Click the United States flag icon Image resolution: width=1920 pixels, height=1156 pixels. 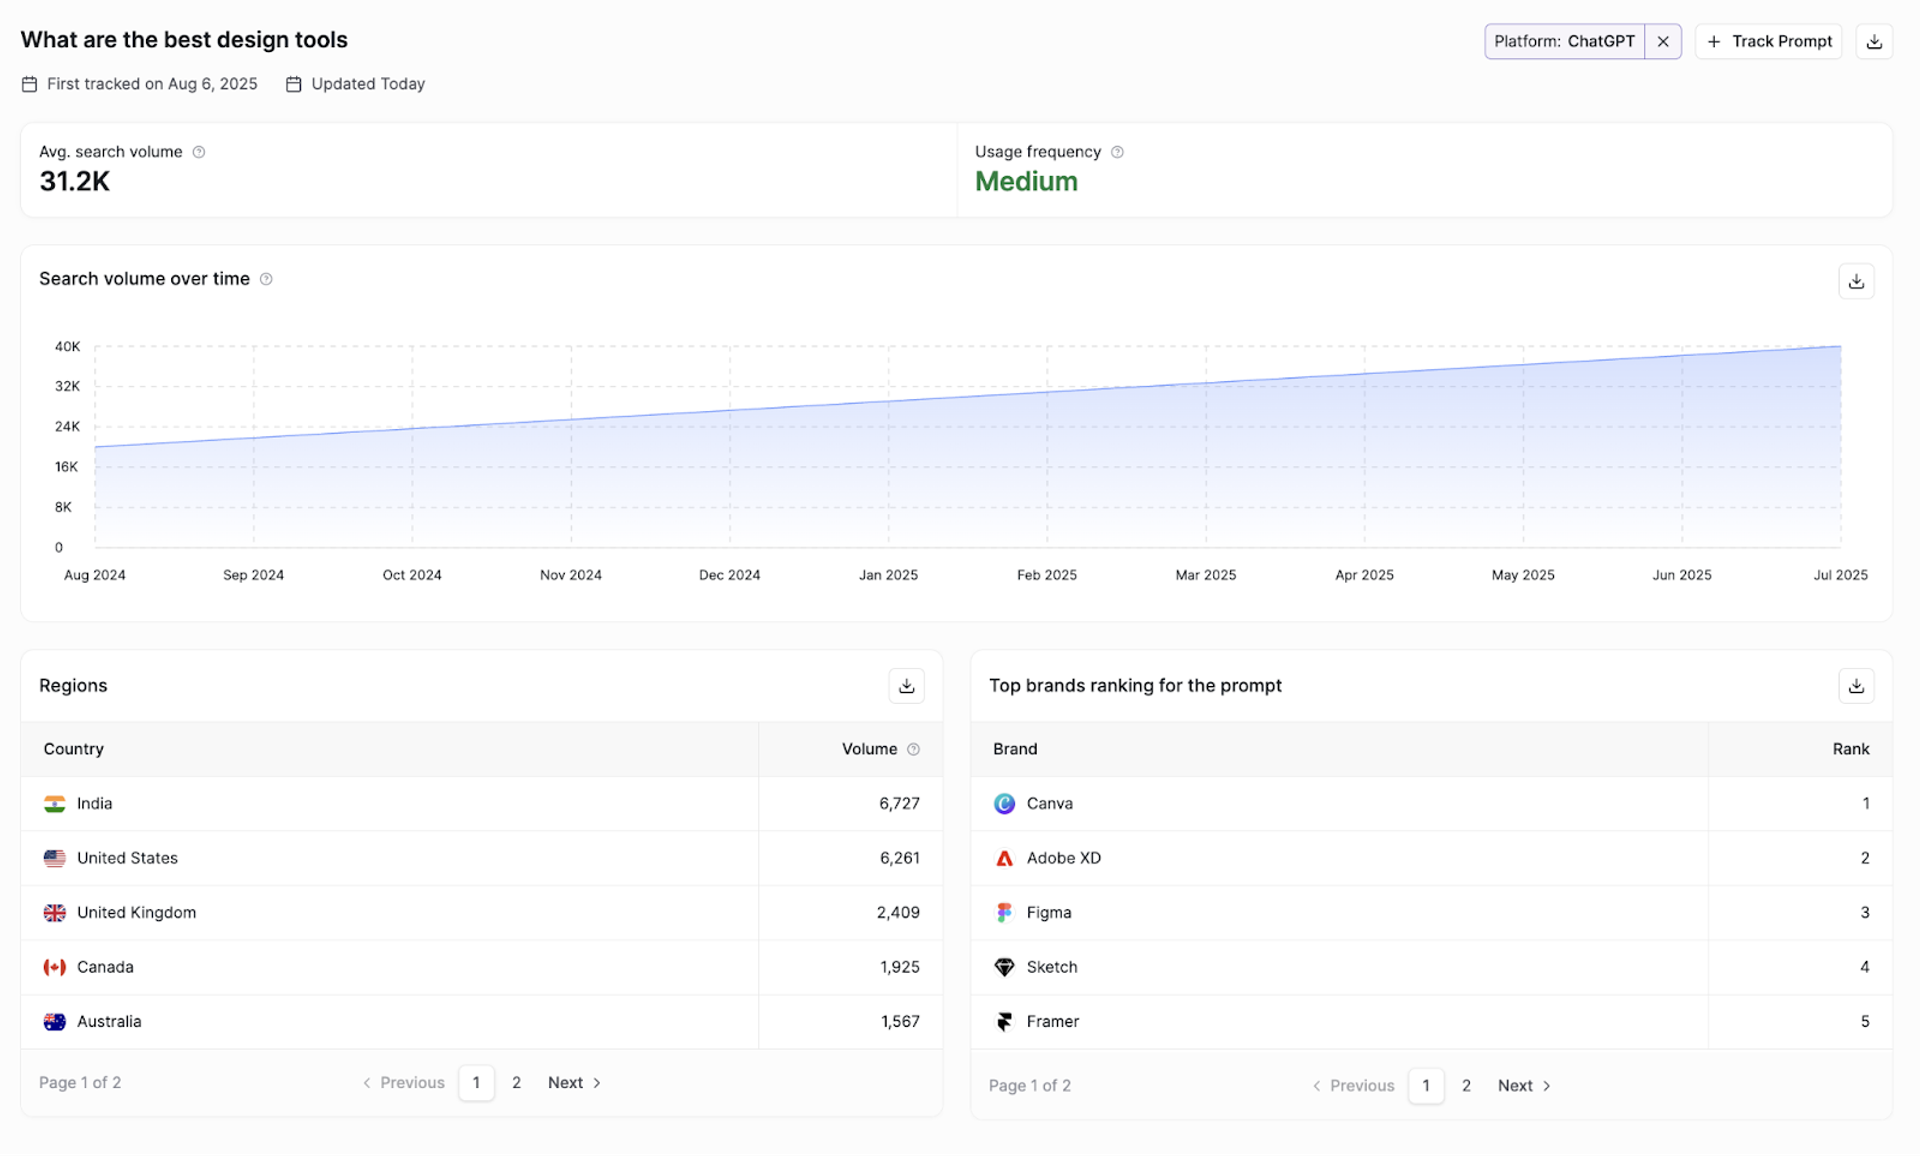pyautogui.click(x=55, y=858)
